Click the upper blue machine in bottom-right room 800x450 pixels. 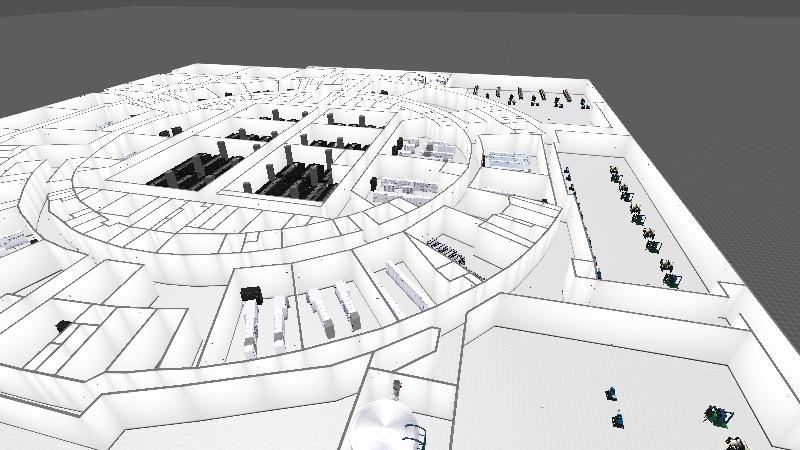tap(612, 393)
